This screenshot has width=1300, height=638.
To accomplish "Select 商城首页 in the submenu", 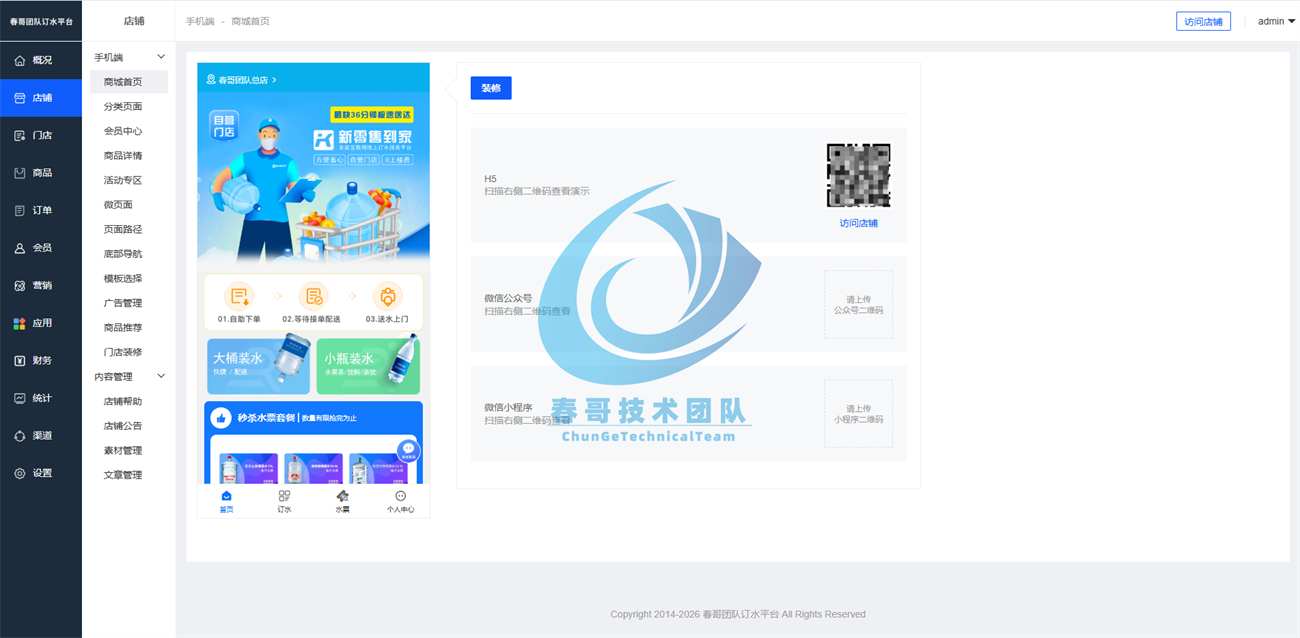I will point(129,82).
